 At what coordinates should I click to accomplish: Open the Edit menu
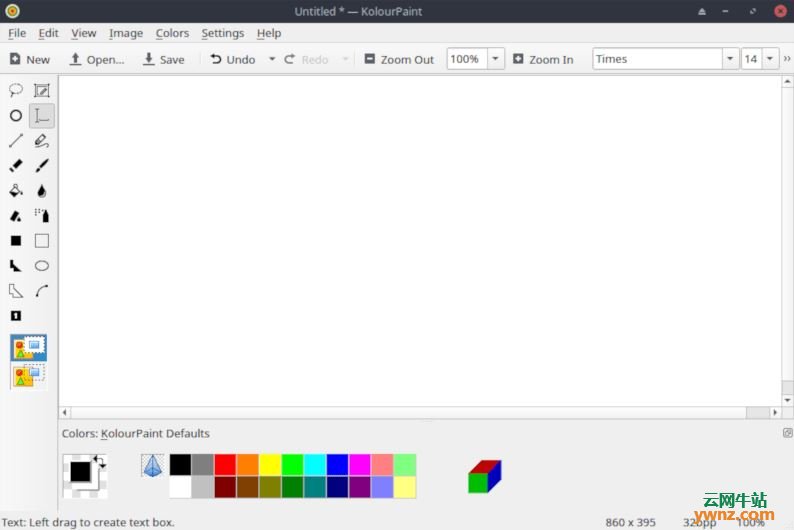click(x=48, y=33)
